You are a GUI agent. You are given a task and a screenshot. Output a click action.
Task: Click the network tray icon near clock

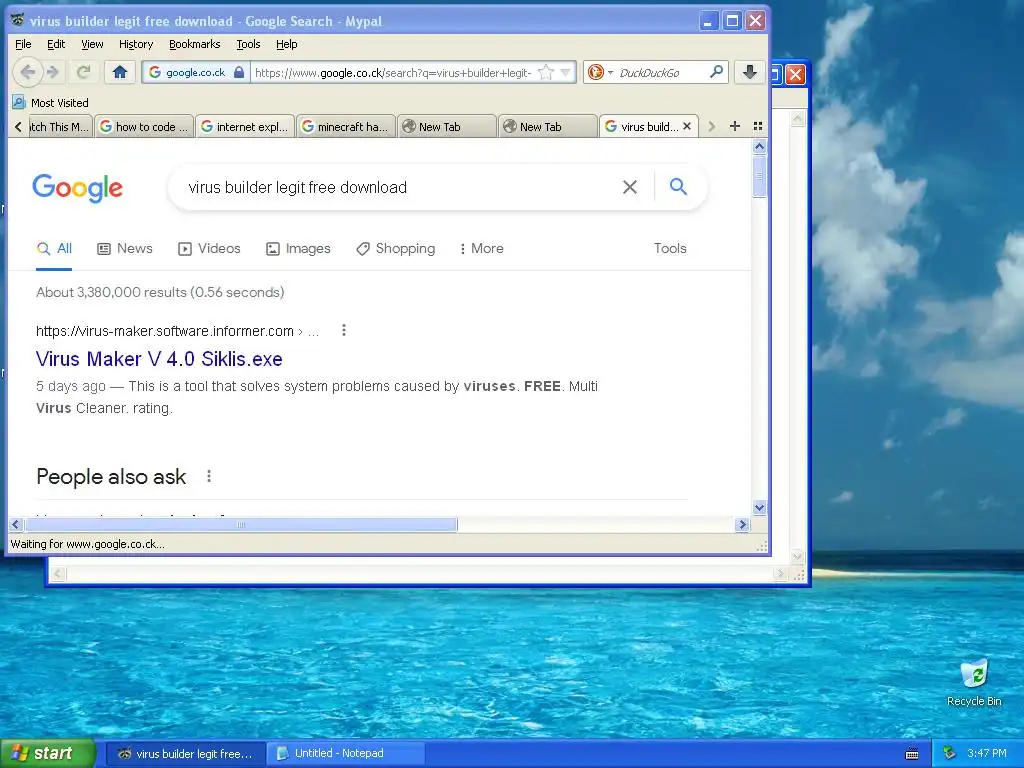point(949,754)
